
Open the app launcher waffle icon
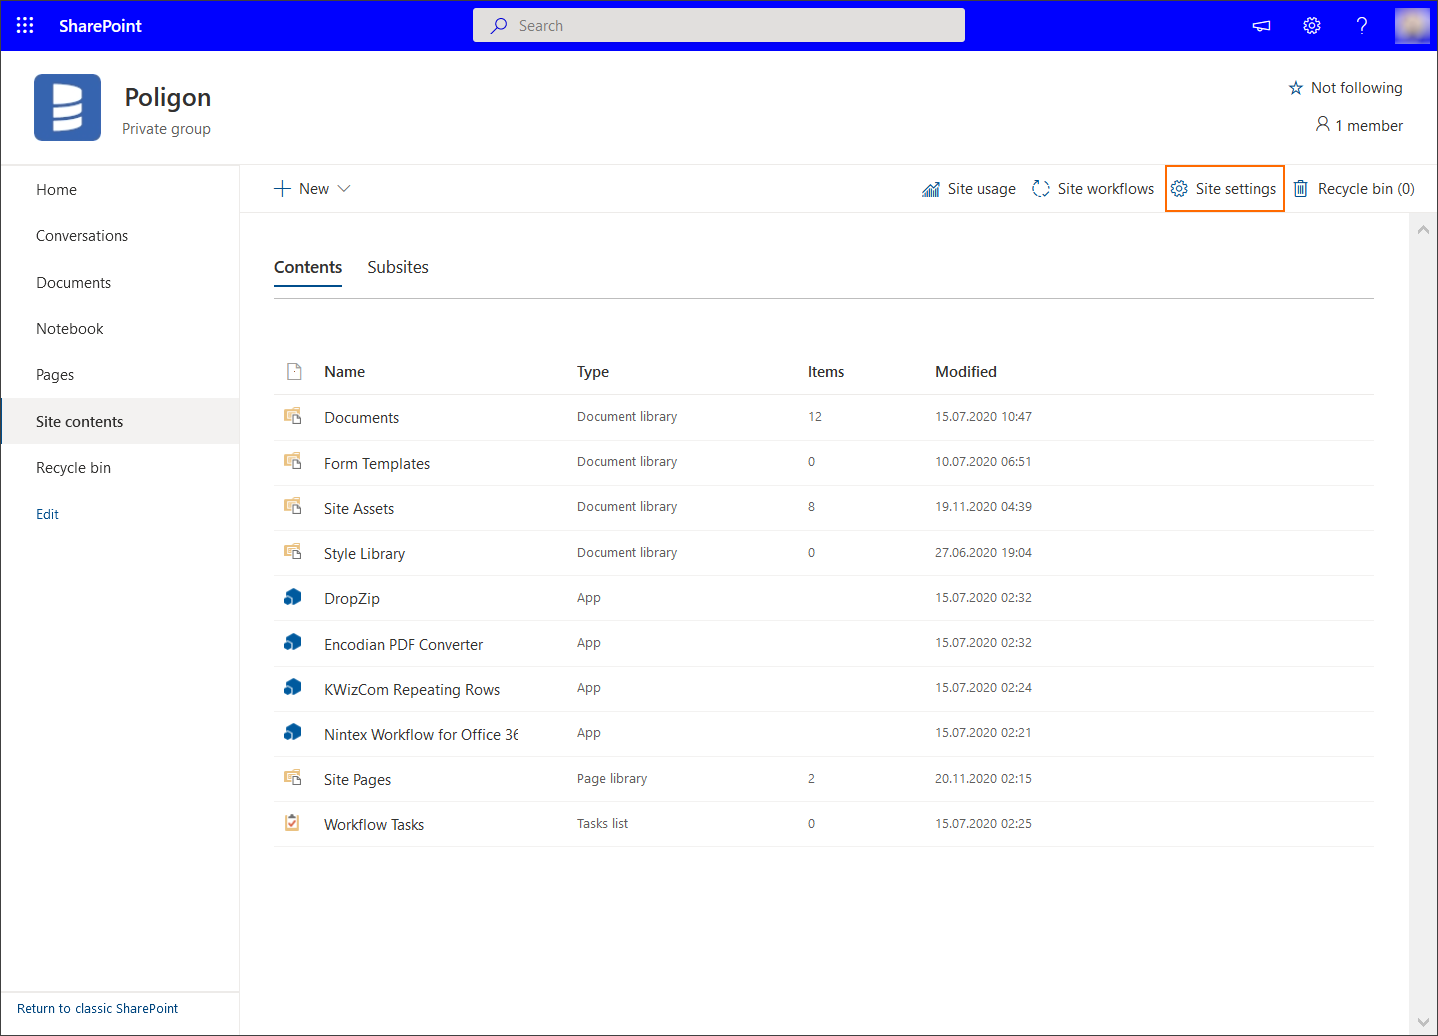(25, 25)
